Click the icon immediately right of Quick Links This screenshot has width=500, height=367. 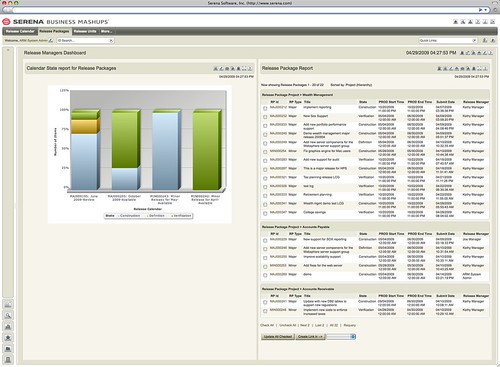point(485,40)
